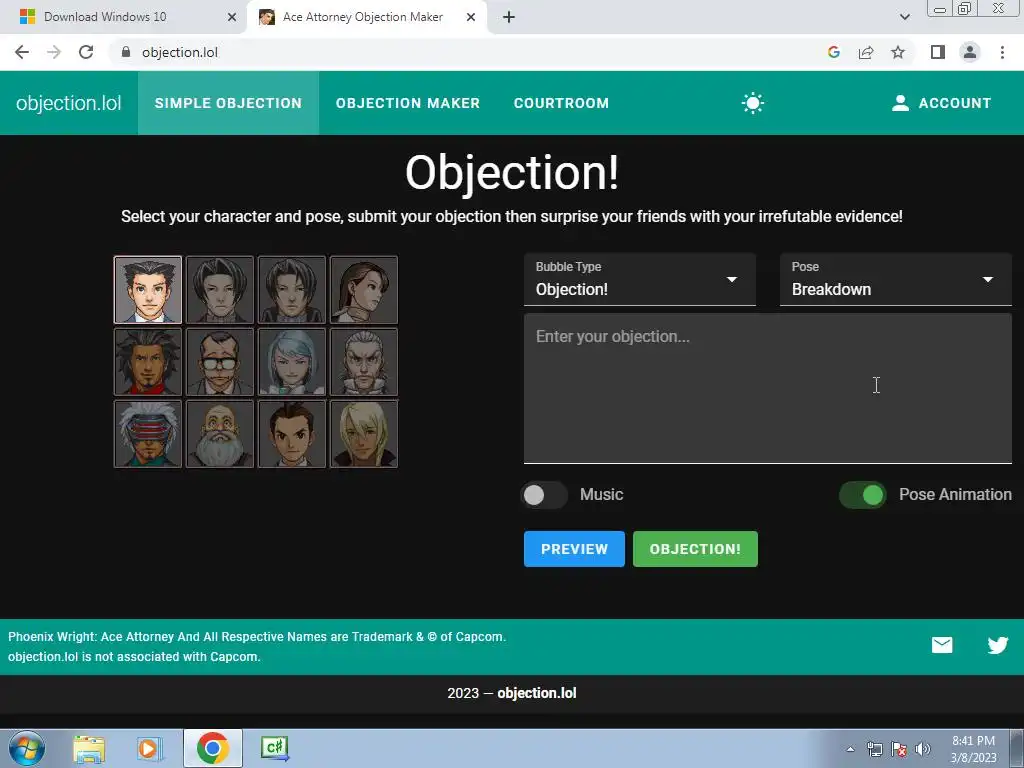Screen dimensions: 1024x768
Task: Submit with green Objection! button
Action: pos(695,549)
